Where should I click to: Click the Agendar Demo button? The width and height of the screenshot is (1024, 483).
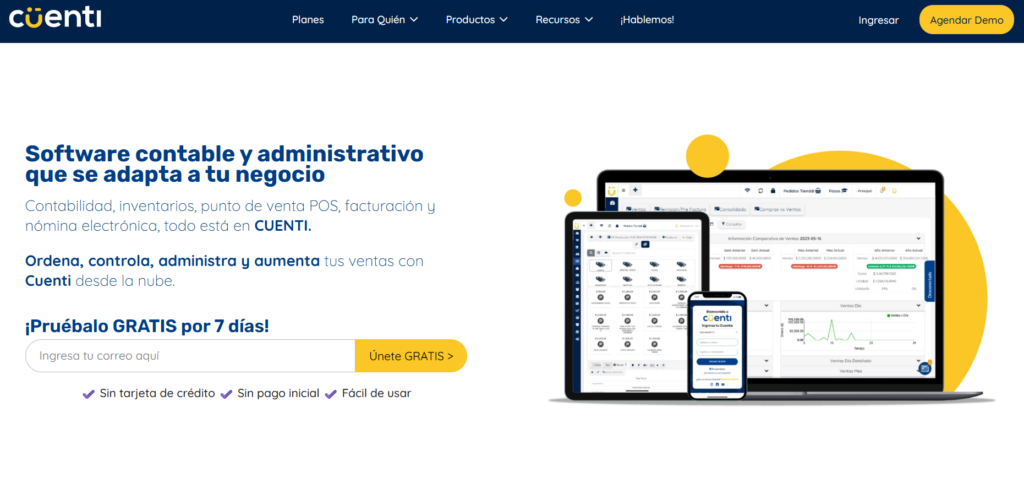tap(967, 20)
